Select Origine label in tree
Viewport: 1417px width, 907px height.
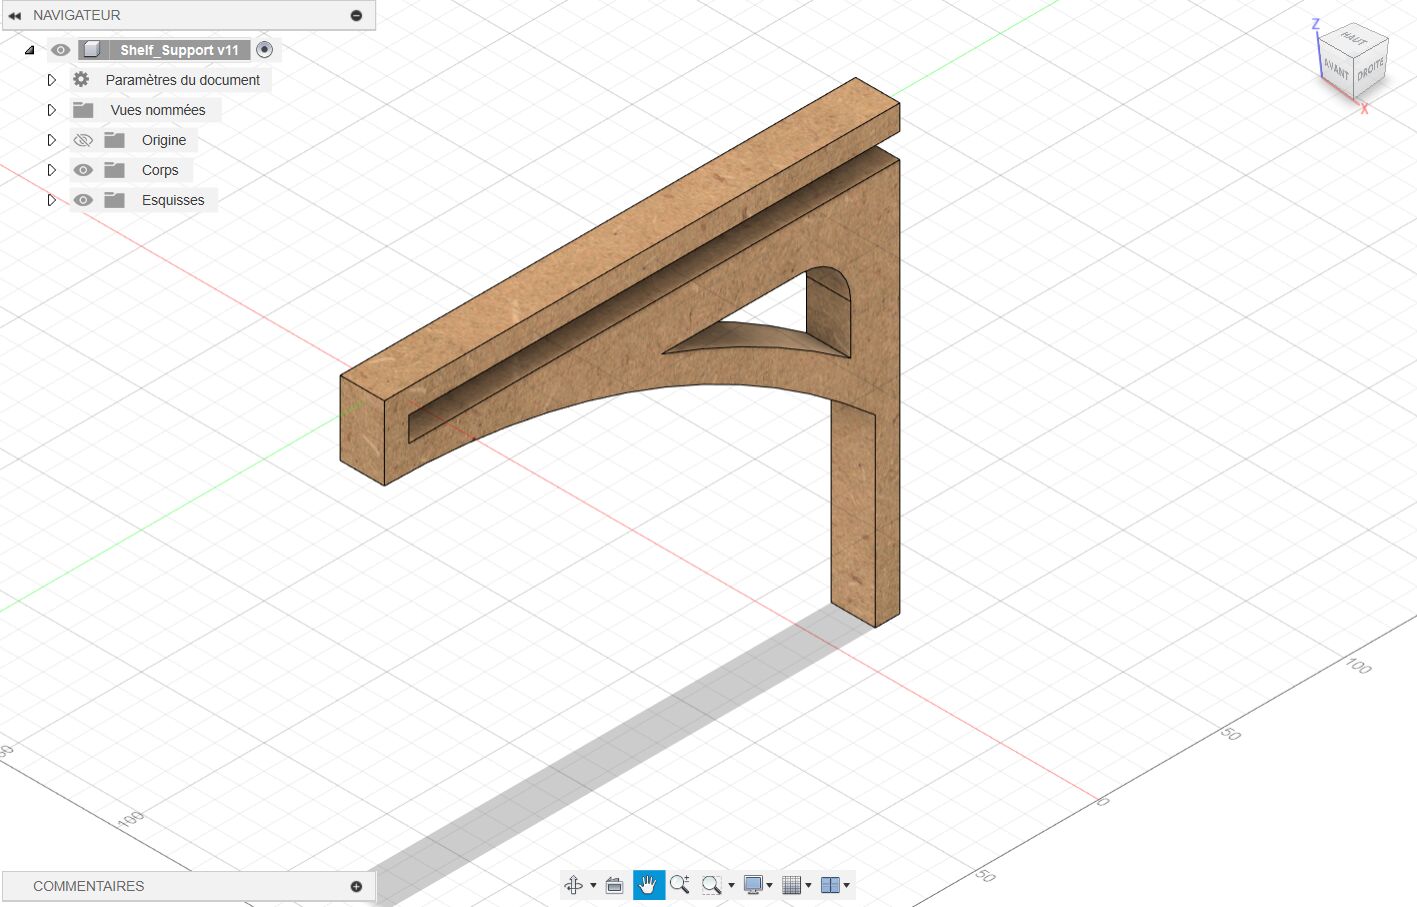tap(164, 140)
